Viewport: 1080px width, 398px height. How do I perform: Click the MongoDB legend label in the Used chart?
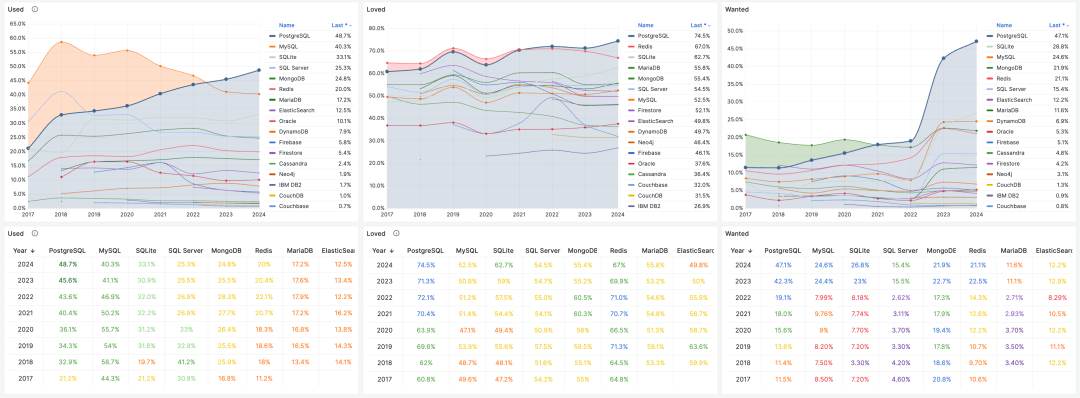pyautogui.click(x=292, y=78)
